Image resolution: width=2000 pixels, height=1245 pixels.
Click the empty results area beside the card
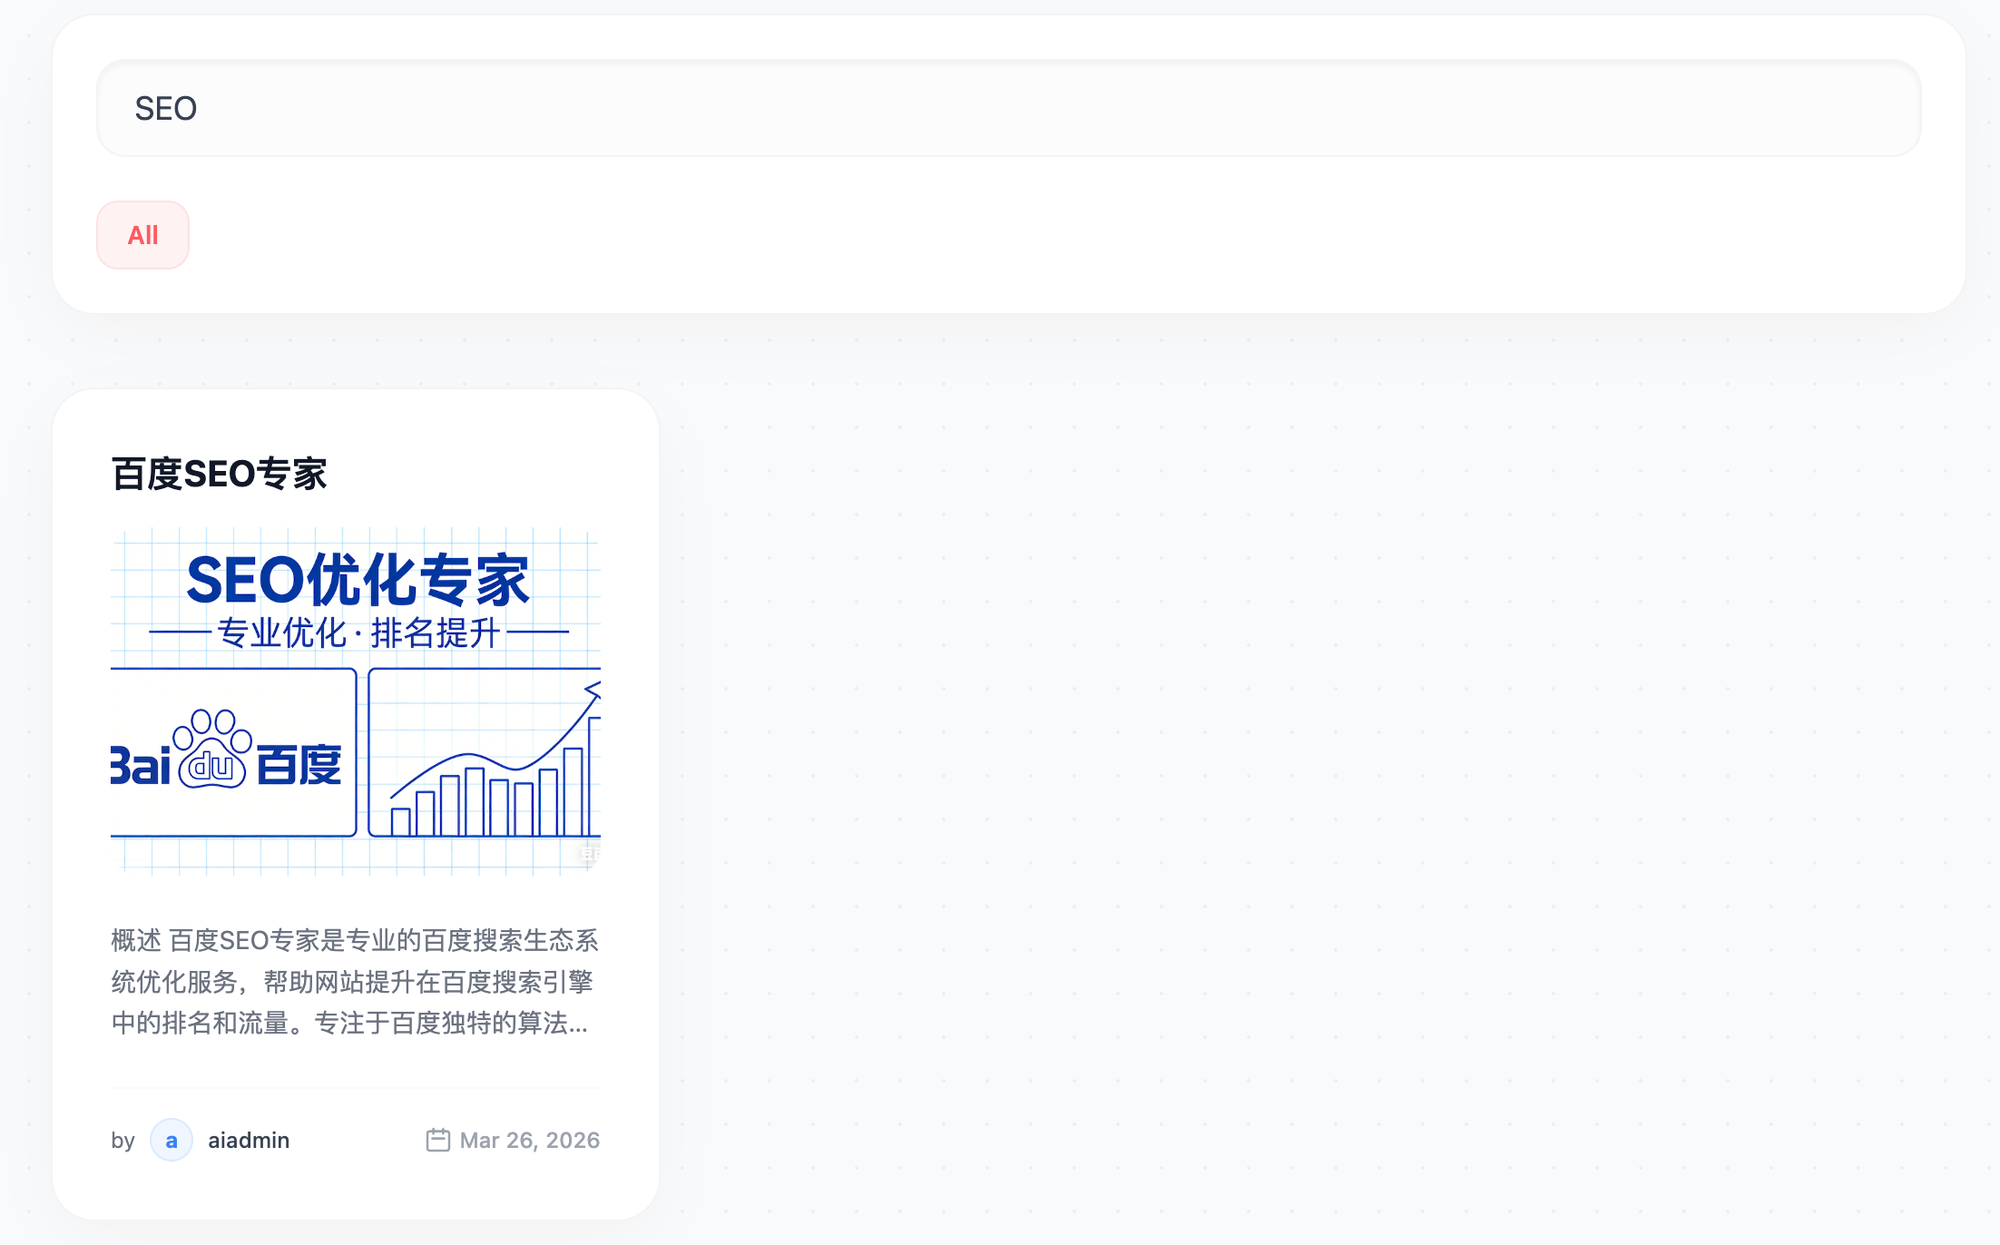pos(1300,800)
